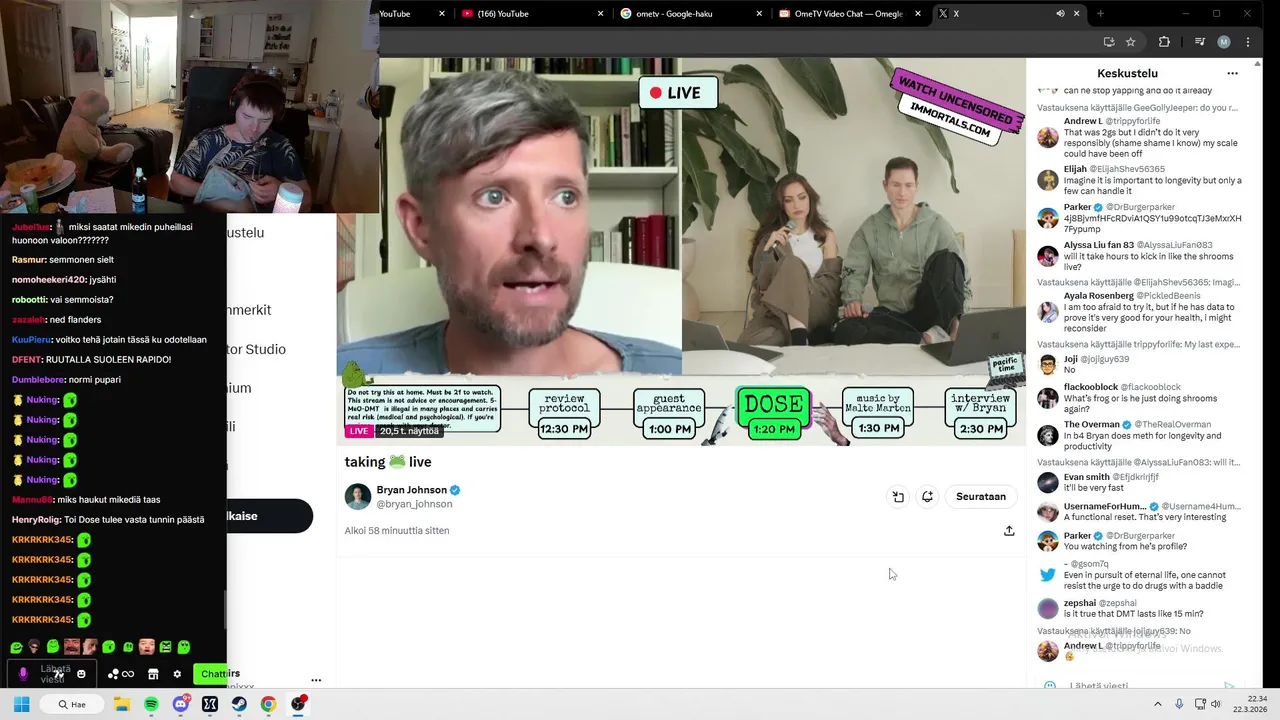This screenshot has width=1280, height=720.
Task: Click the taskbar Hae search box
Action: tap(72, 704)
